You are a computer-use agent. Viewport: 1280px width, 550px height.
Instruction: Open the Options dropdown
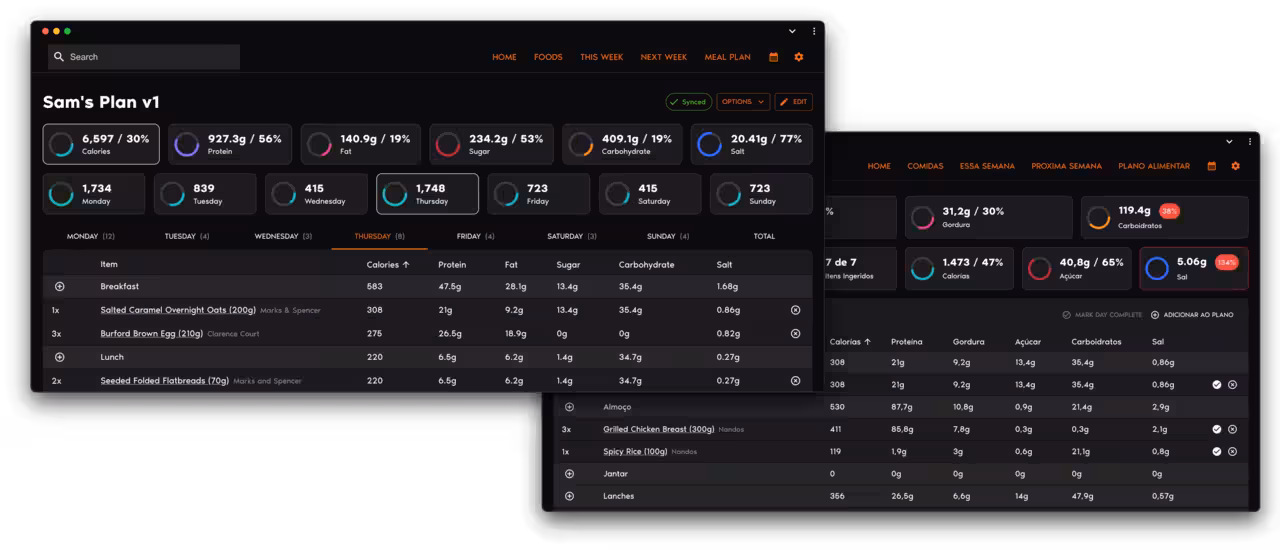click(743, 102)
